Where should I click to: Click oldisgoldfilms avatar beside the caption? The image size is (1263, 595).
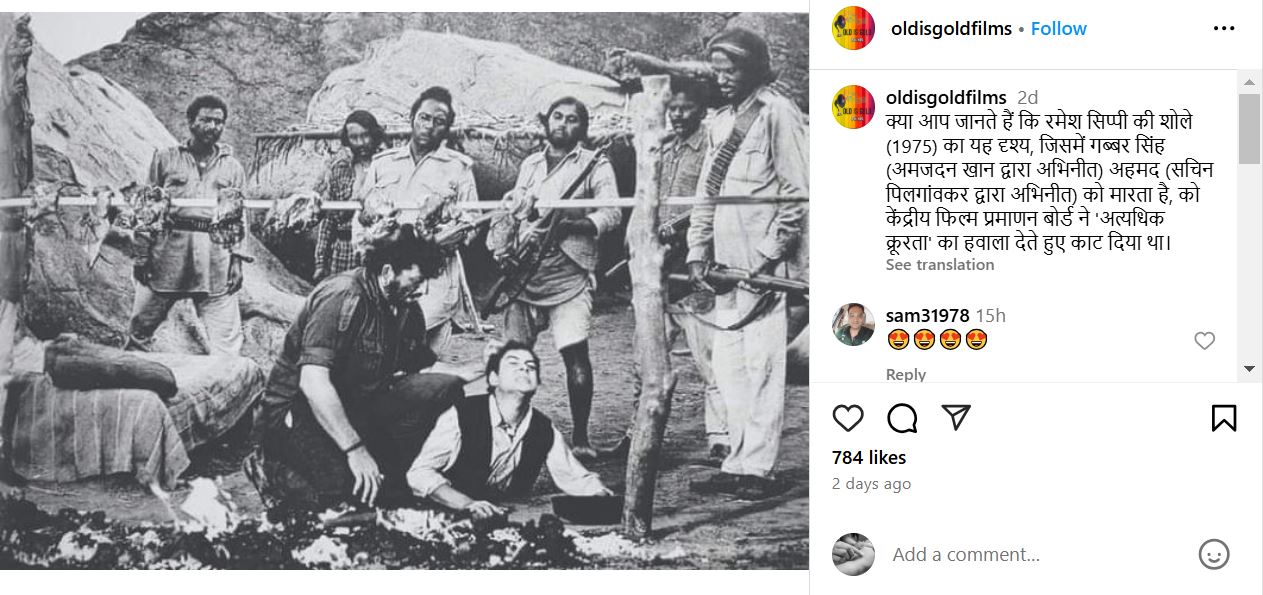coord(854,106)
